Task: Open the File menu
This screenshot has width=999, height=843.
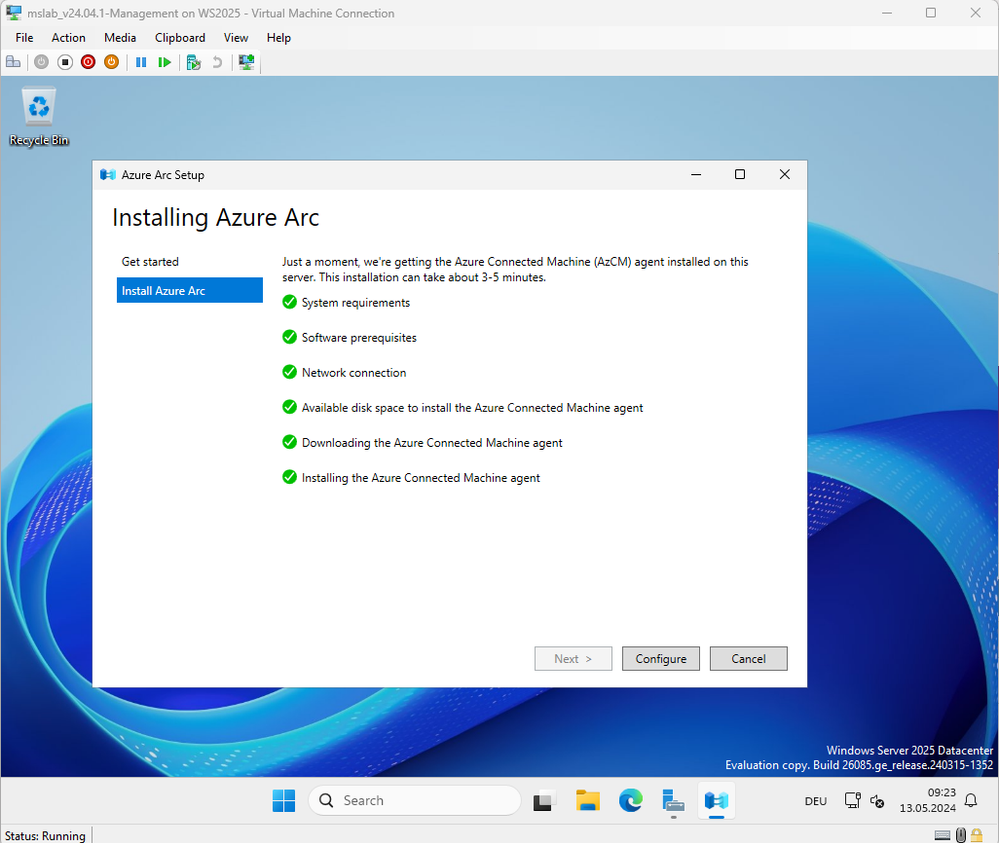Action: (24, 38)
